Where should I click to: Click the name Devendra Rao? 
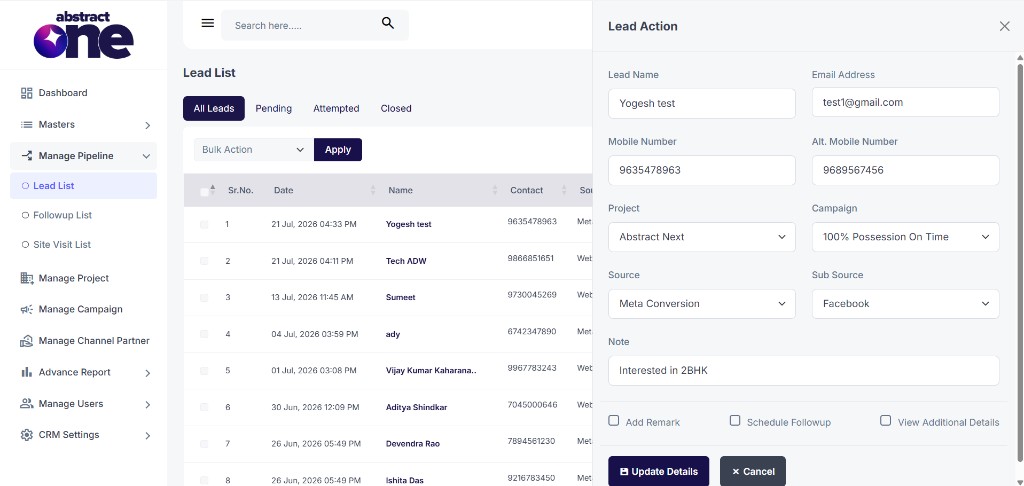[413, 444]
